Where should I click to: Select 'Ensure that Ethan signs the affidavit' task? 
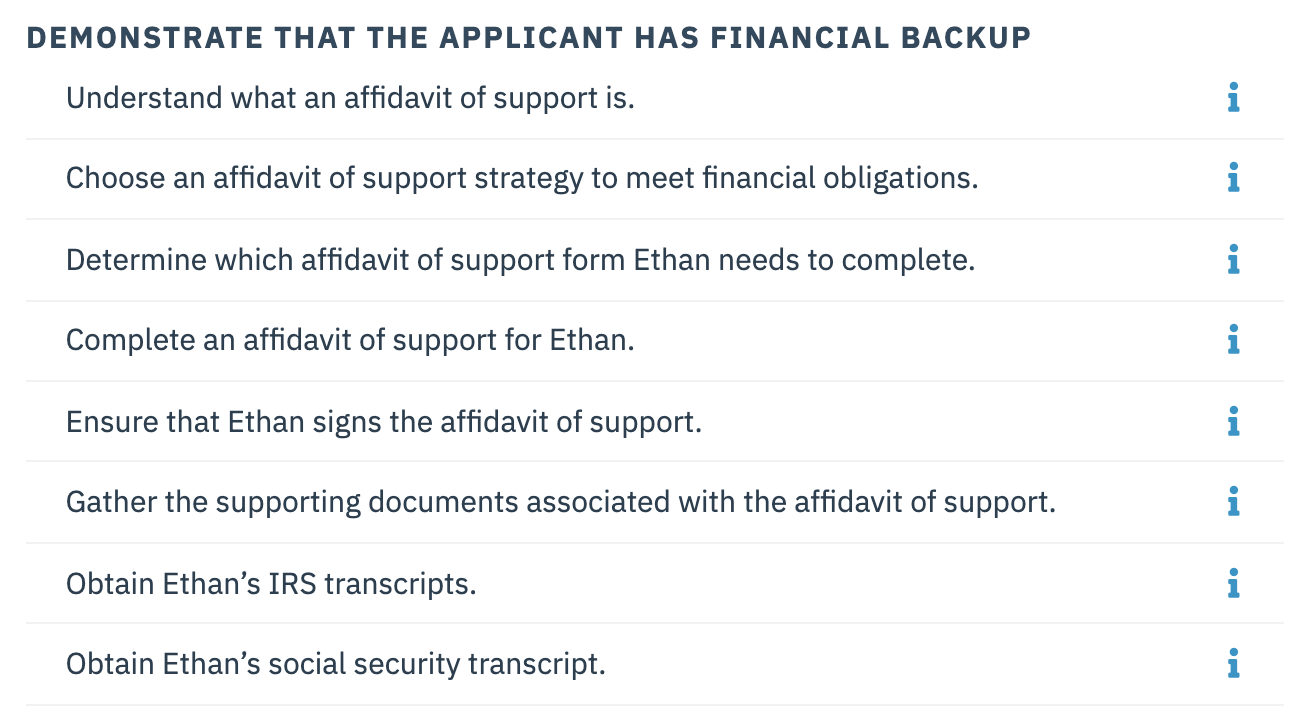coord(384,422)
